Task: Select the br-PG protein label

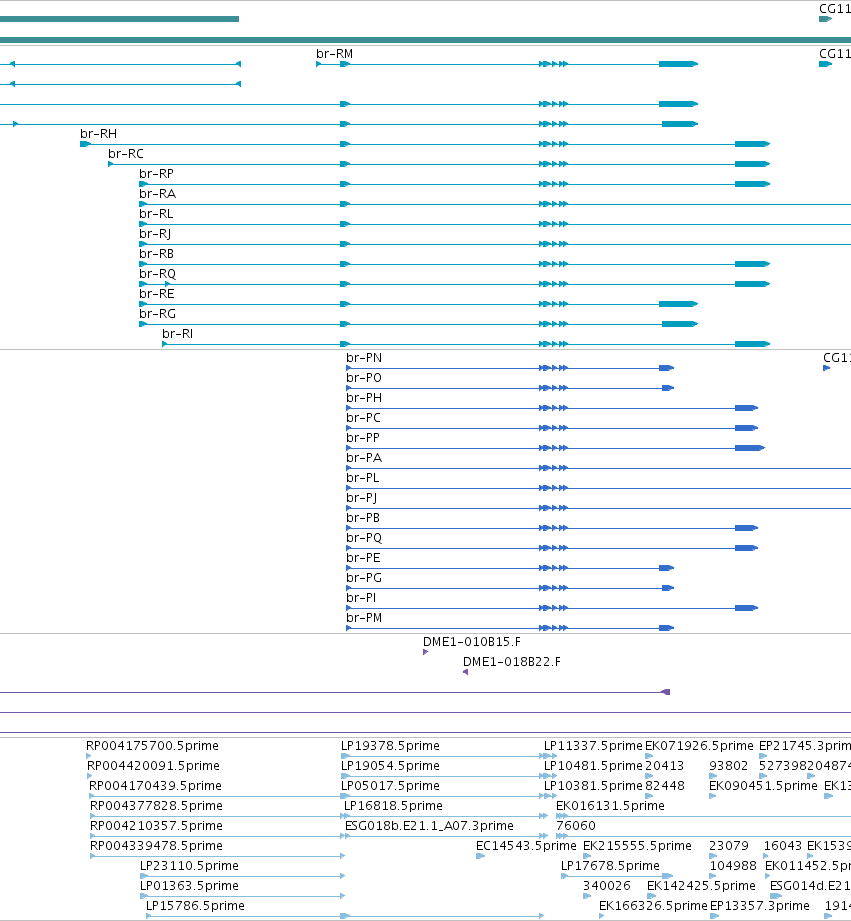Action: pos(364,577)
